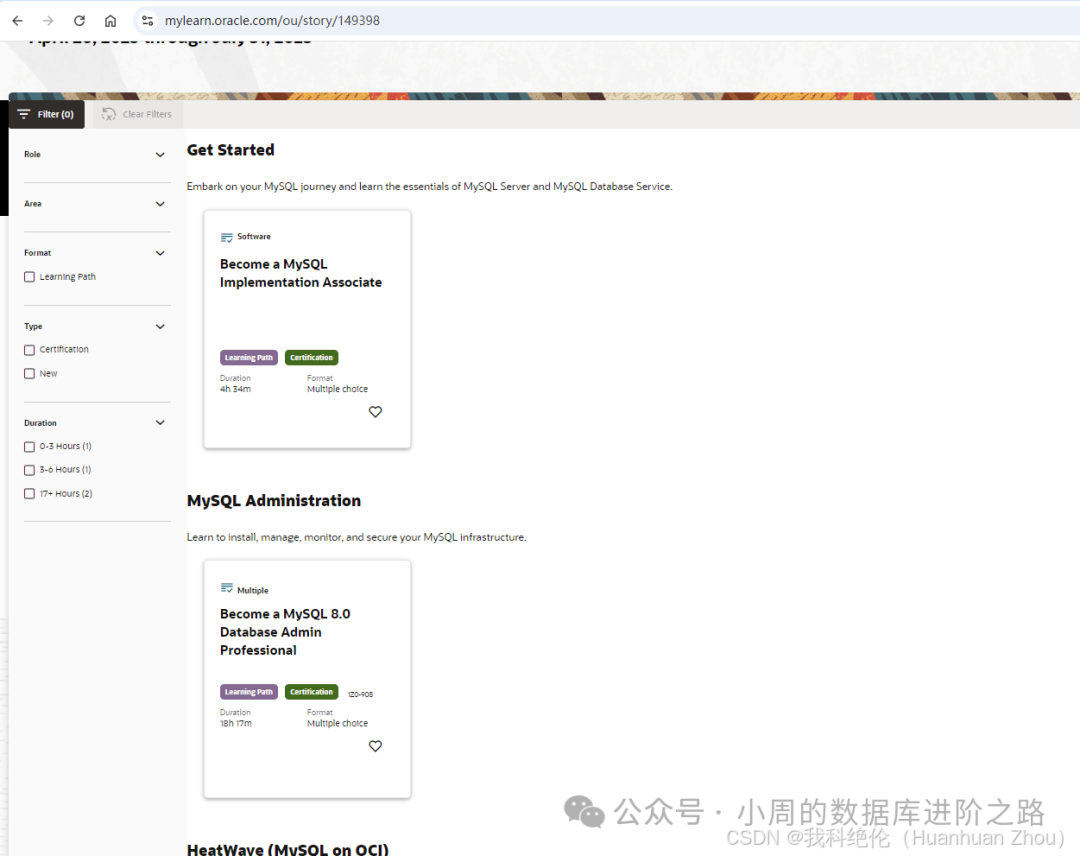Image resolution: width=1080 pixels, height=856 pixels.
Task: Collapse the Role filter chevron
Action: coord(160,155)
